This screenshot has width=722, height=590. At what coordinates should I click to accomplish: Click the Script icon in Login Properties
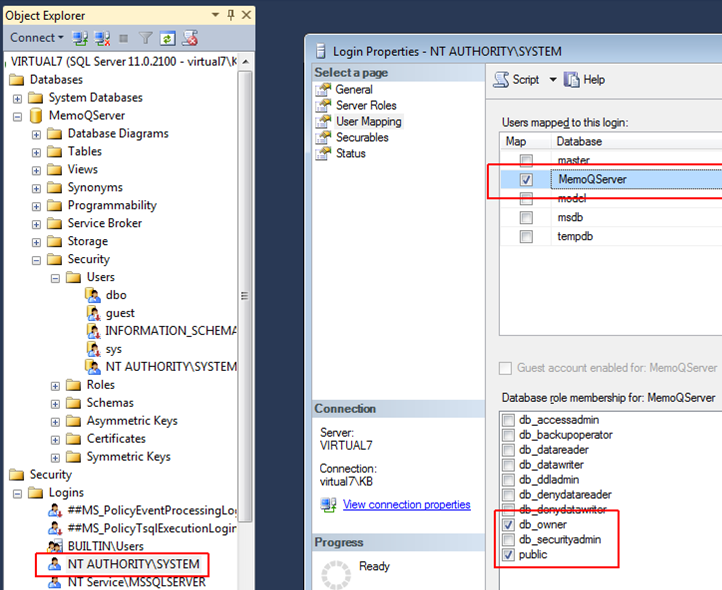tap(504, 80)
